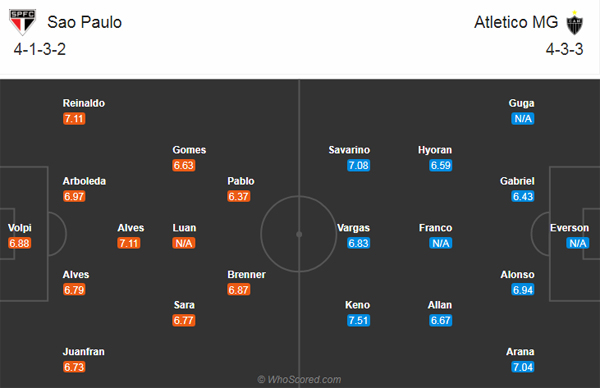Click goalkeeper name Everson
Image resolution: width=600 pixels, height=388 pixels.
click(569, 228)
